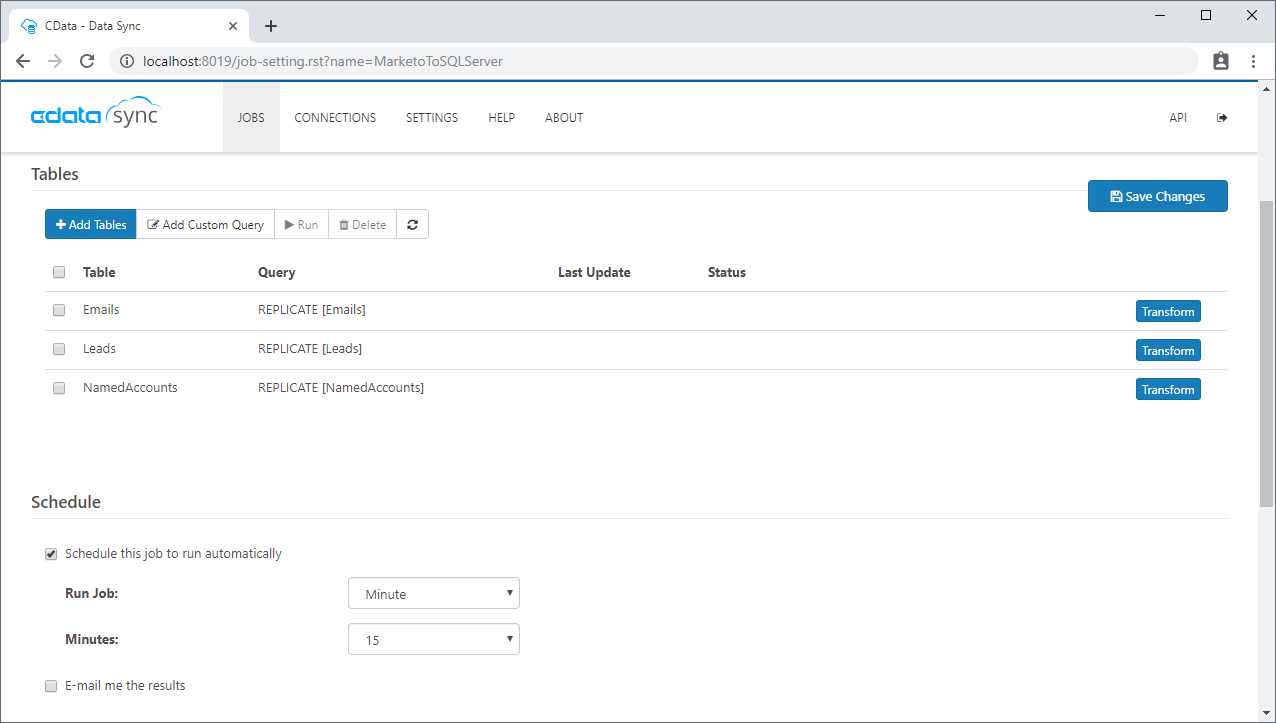Open the Run Job frequency dropdown
The image size is (1276, 723).
tap(433, 593)
